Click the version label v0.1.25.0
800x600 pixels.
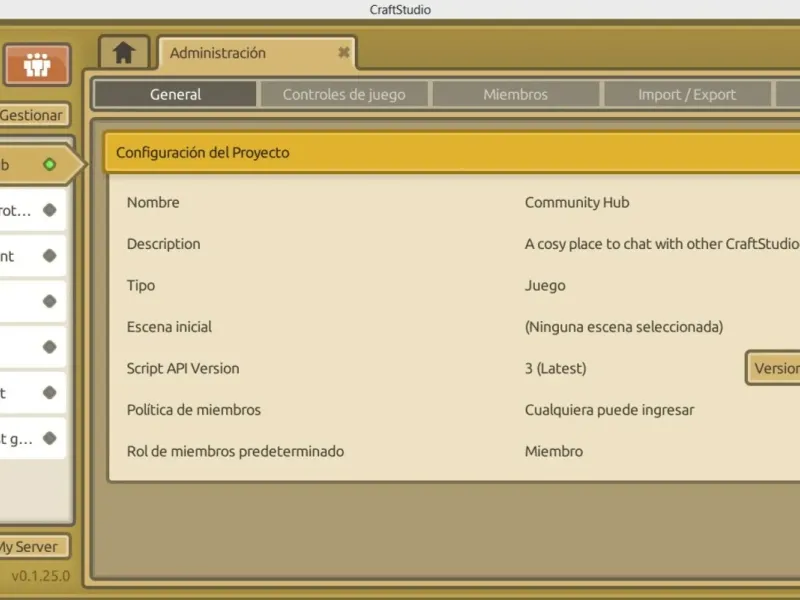point(40,576)
